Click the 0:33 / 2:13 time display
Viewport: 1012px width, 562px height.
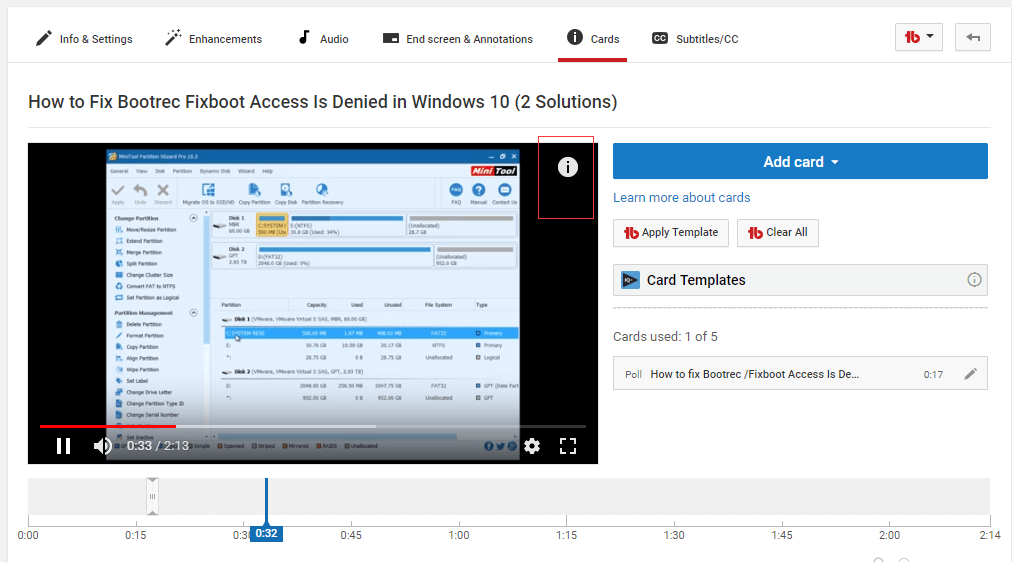pos(157,446)
